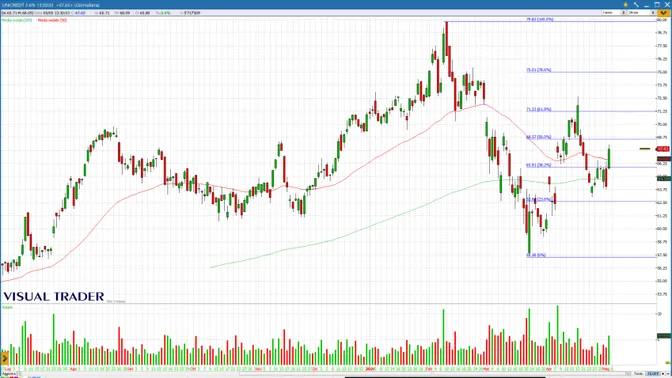Select the green Media mobile (200) label
Viewport: 672px width, 378px height.
click(x=17, y=20)
